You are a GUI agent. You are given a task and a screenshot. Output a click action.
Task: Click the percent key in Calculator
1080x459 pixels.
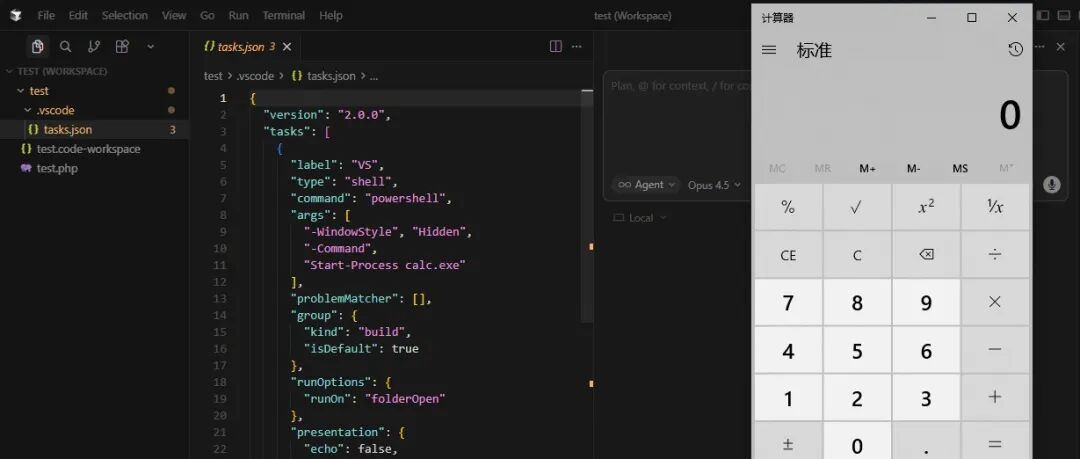point(788,207)
